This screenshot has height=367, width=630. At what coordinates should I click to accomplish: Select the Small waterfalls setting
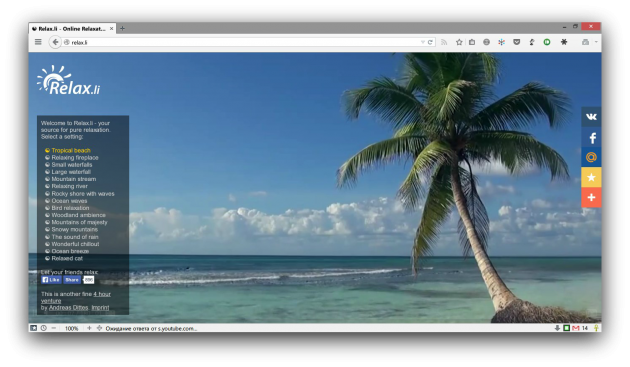click(x=72, y=165)
